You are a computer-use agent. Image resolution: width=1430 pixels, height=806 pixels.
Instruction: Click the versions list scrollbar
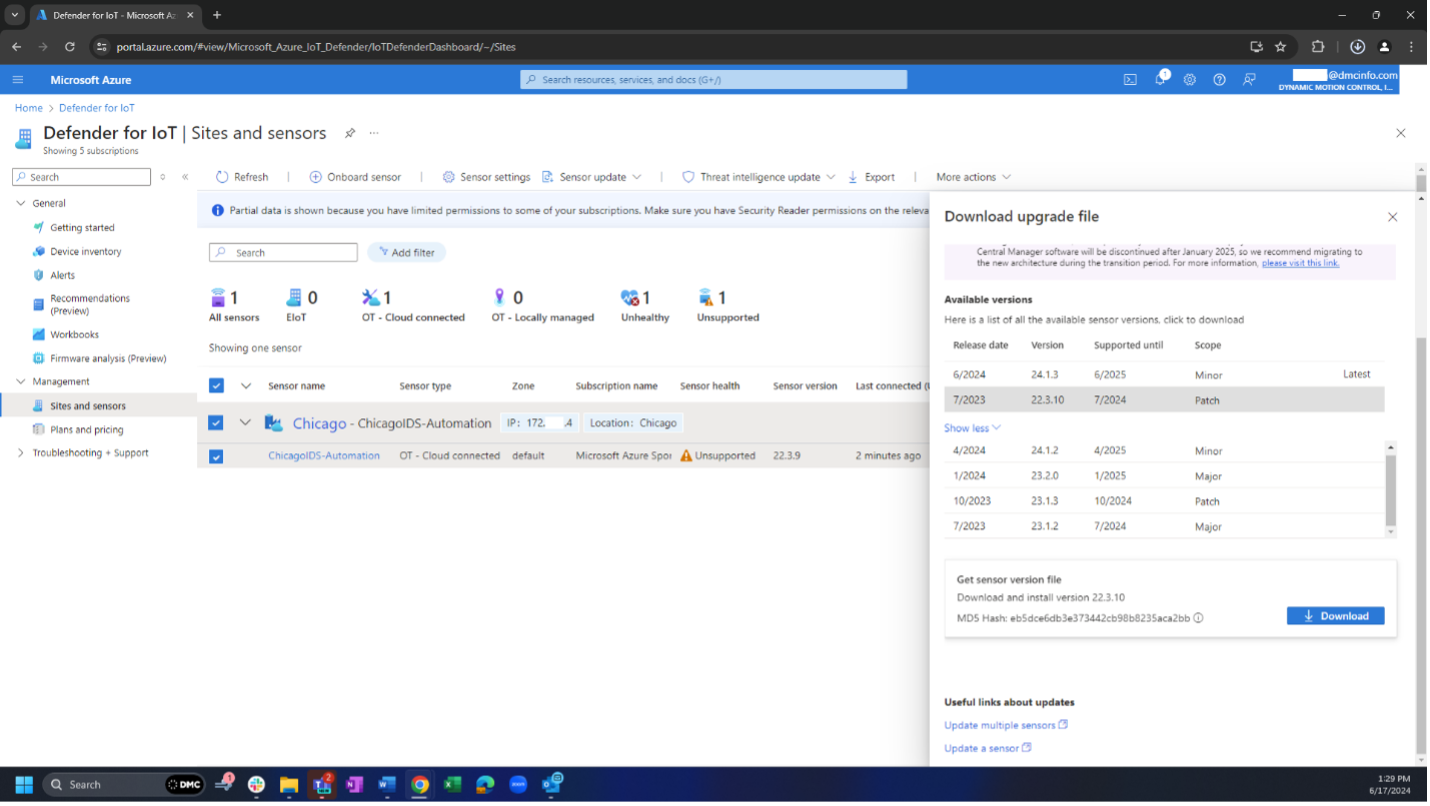coord(1390,489)
